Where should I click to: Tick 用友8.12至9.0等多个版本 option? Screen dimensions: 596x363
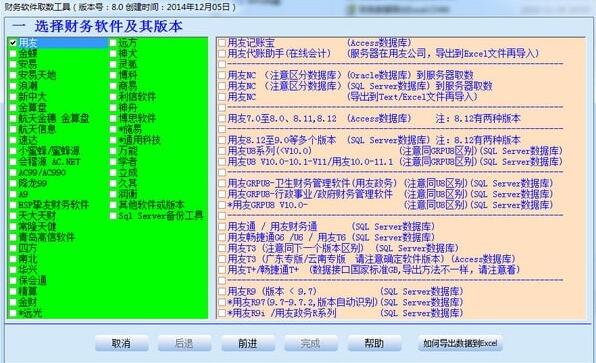[222, 140]
